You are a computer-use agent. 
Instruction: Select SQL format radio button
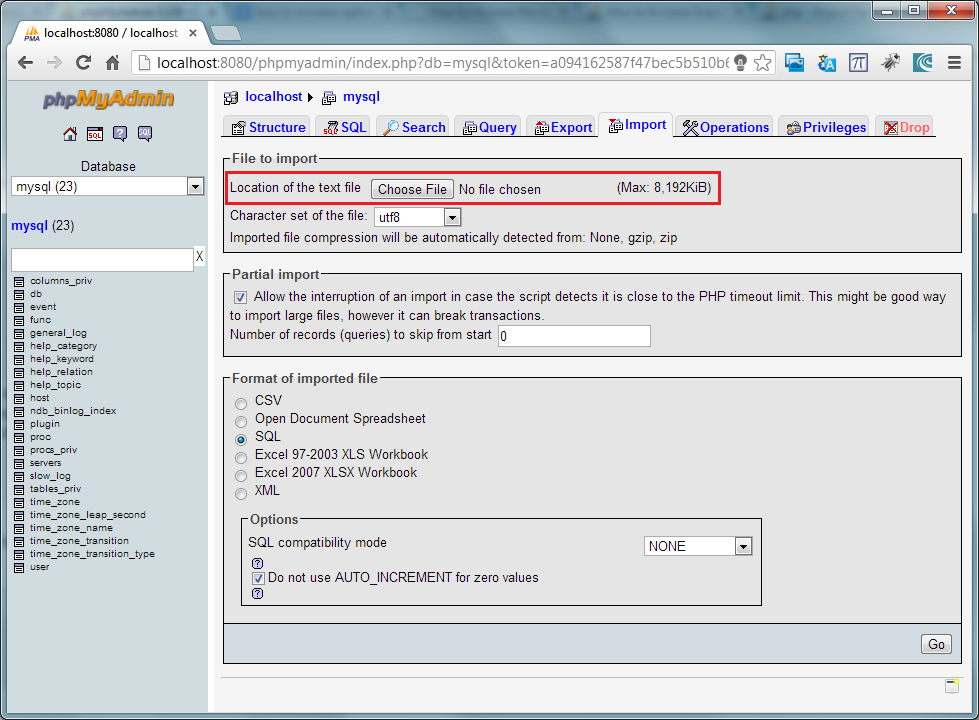point(241,440)
